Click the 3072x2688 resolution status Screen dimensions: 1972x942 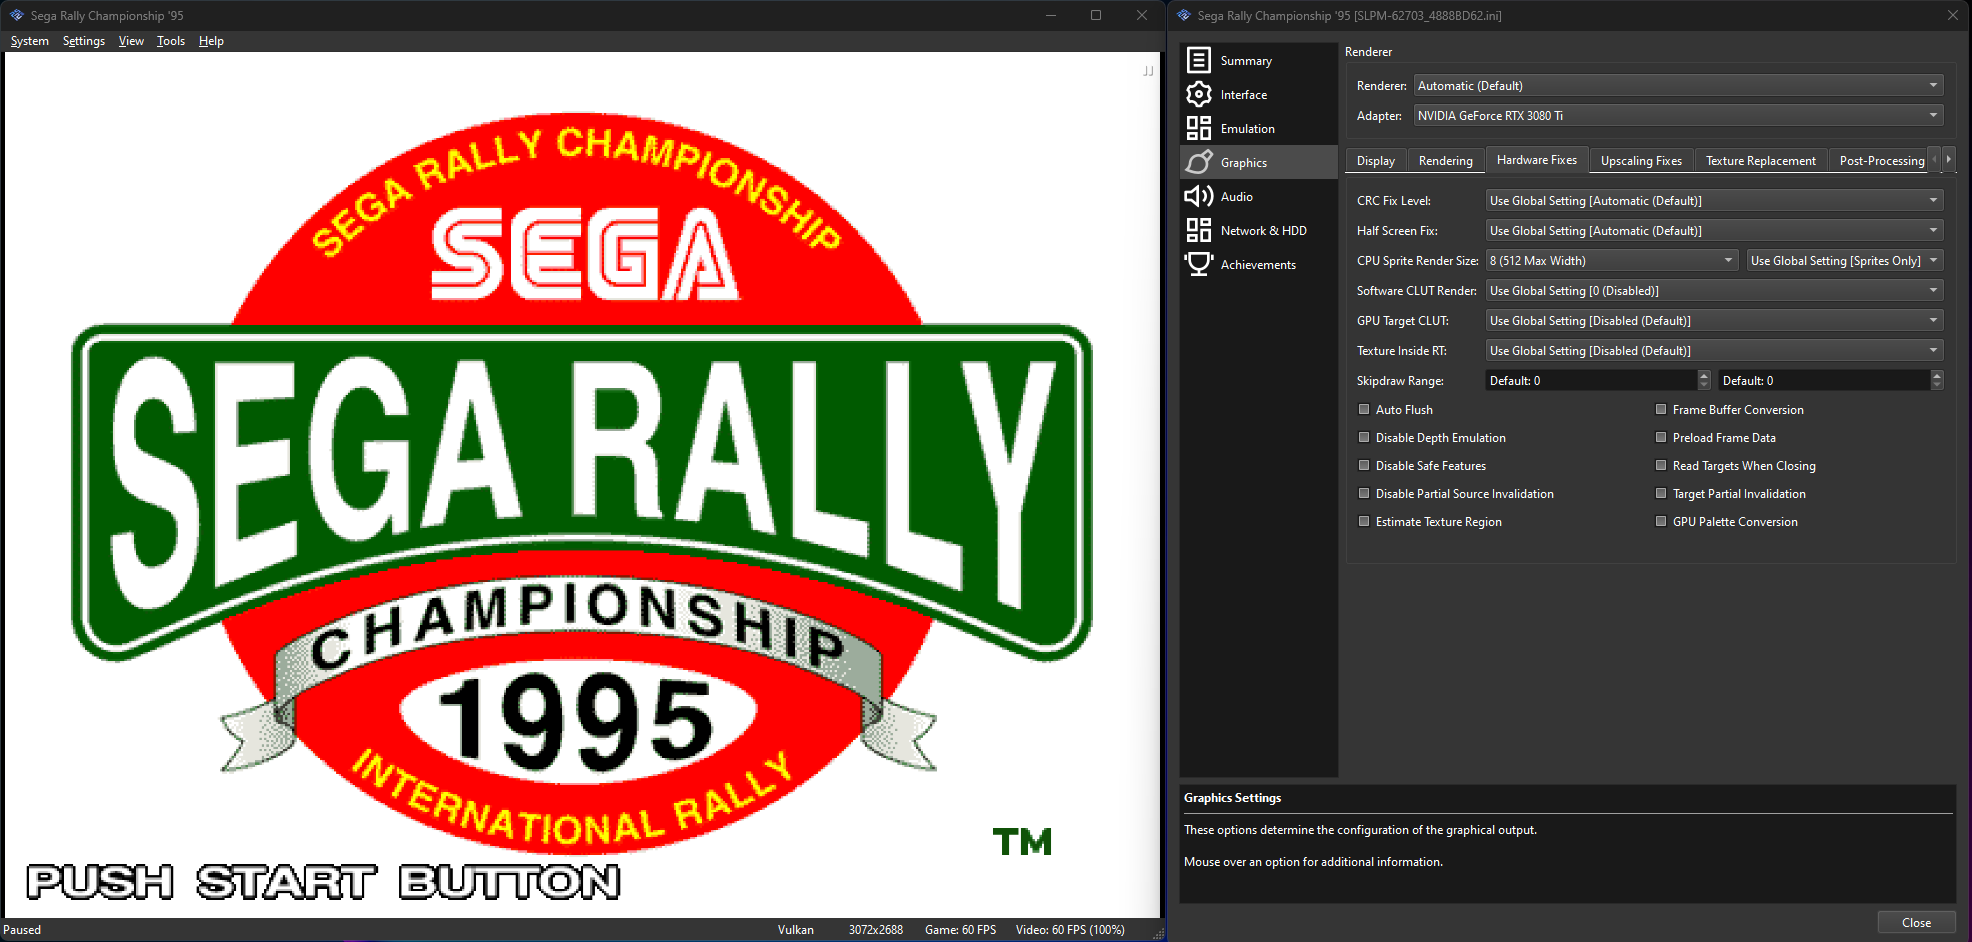876,930
